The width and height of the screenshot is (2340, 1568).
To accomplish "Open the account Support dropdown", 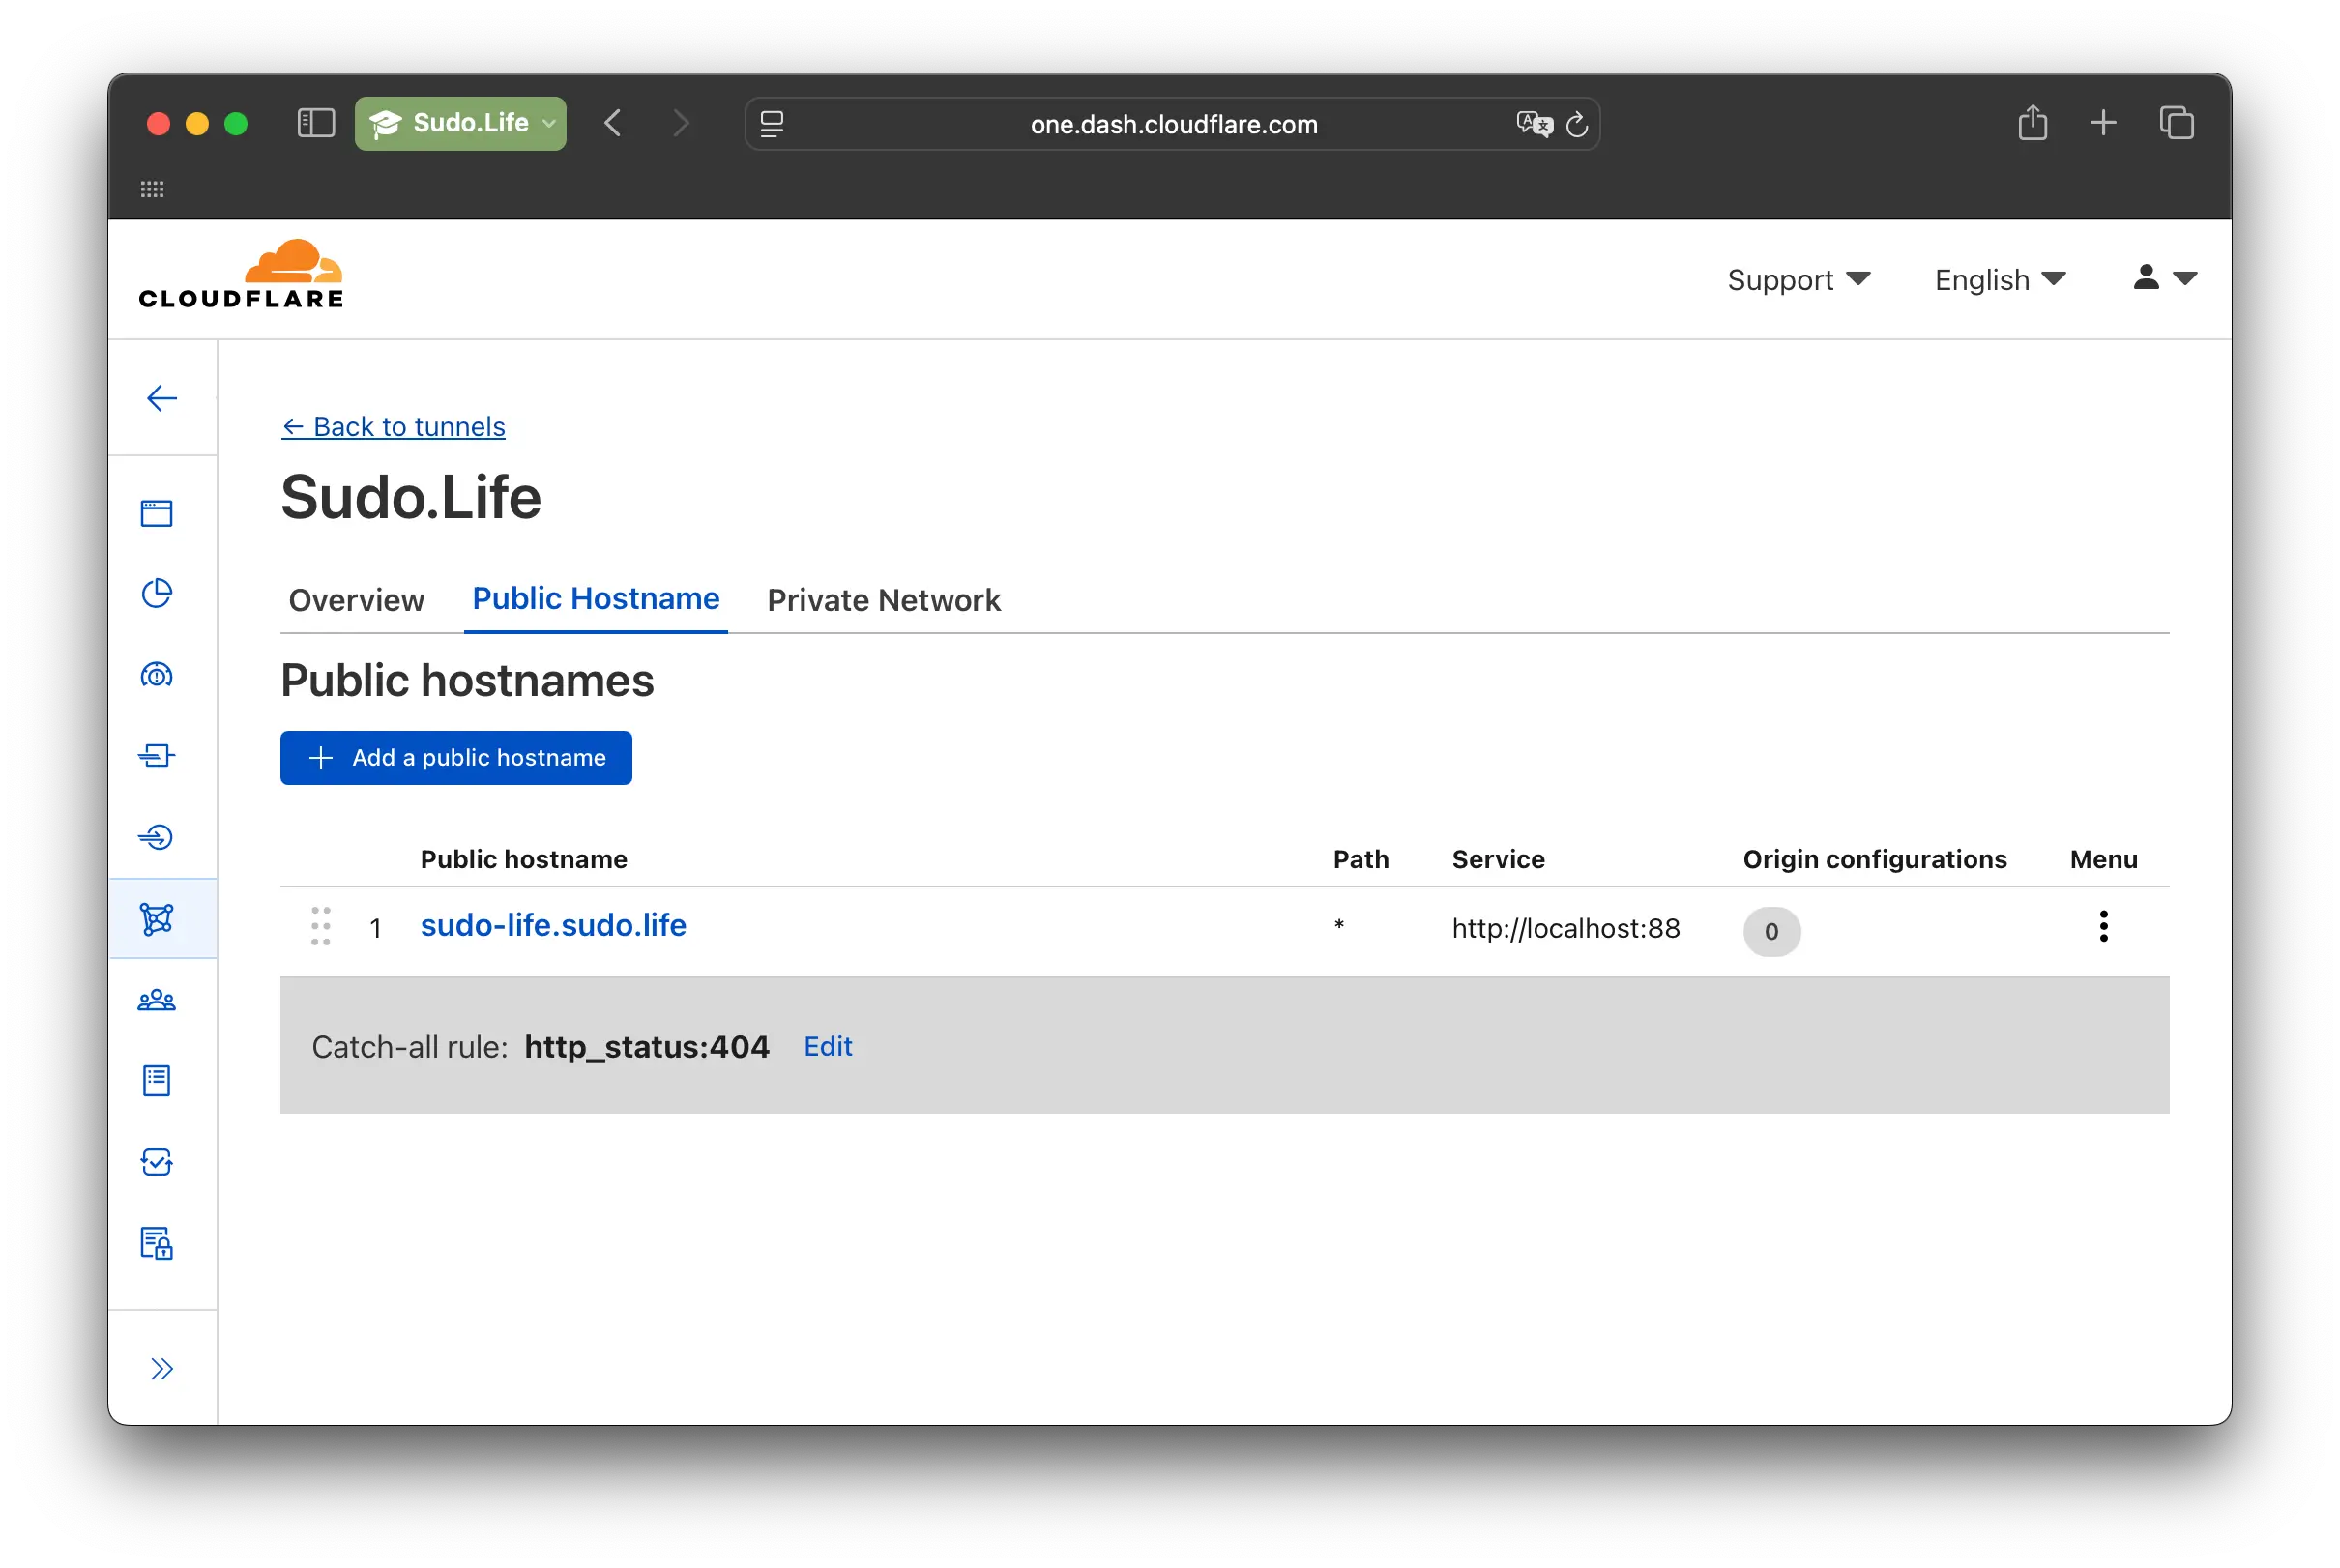I will [x=1797, y=280].
